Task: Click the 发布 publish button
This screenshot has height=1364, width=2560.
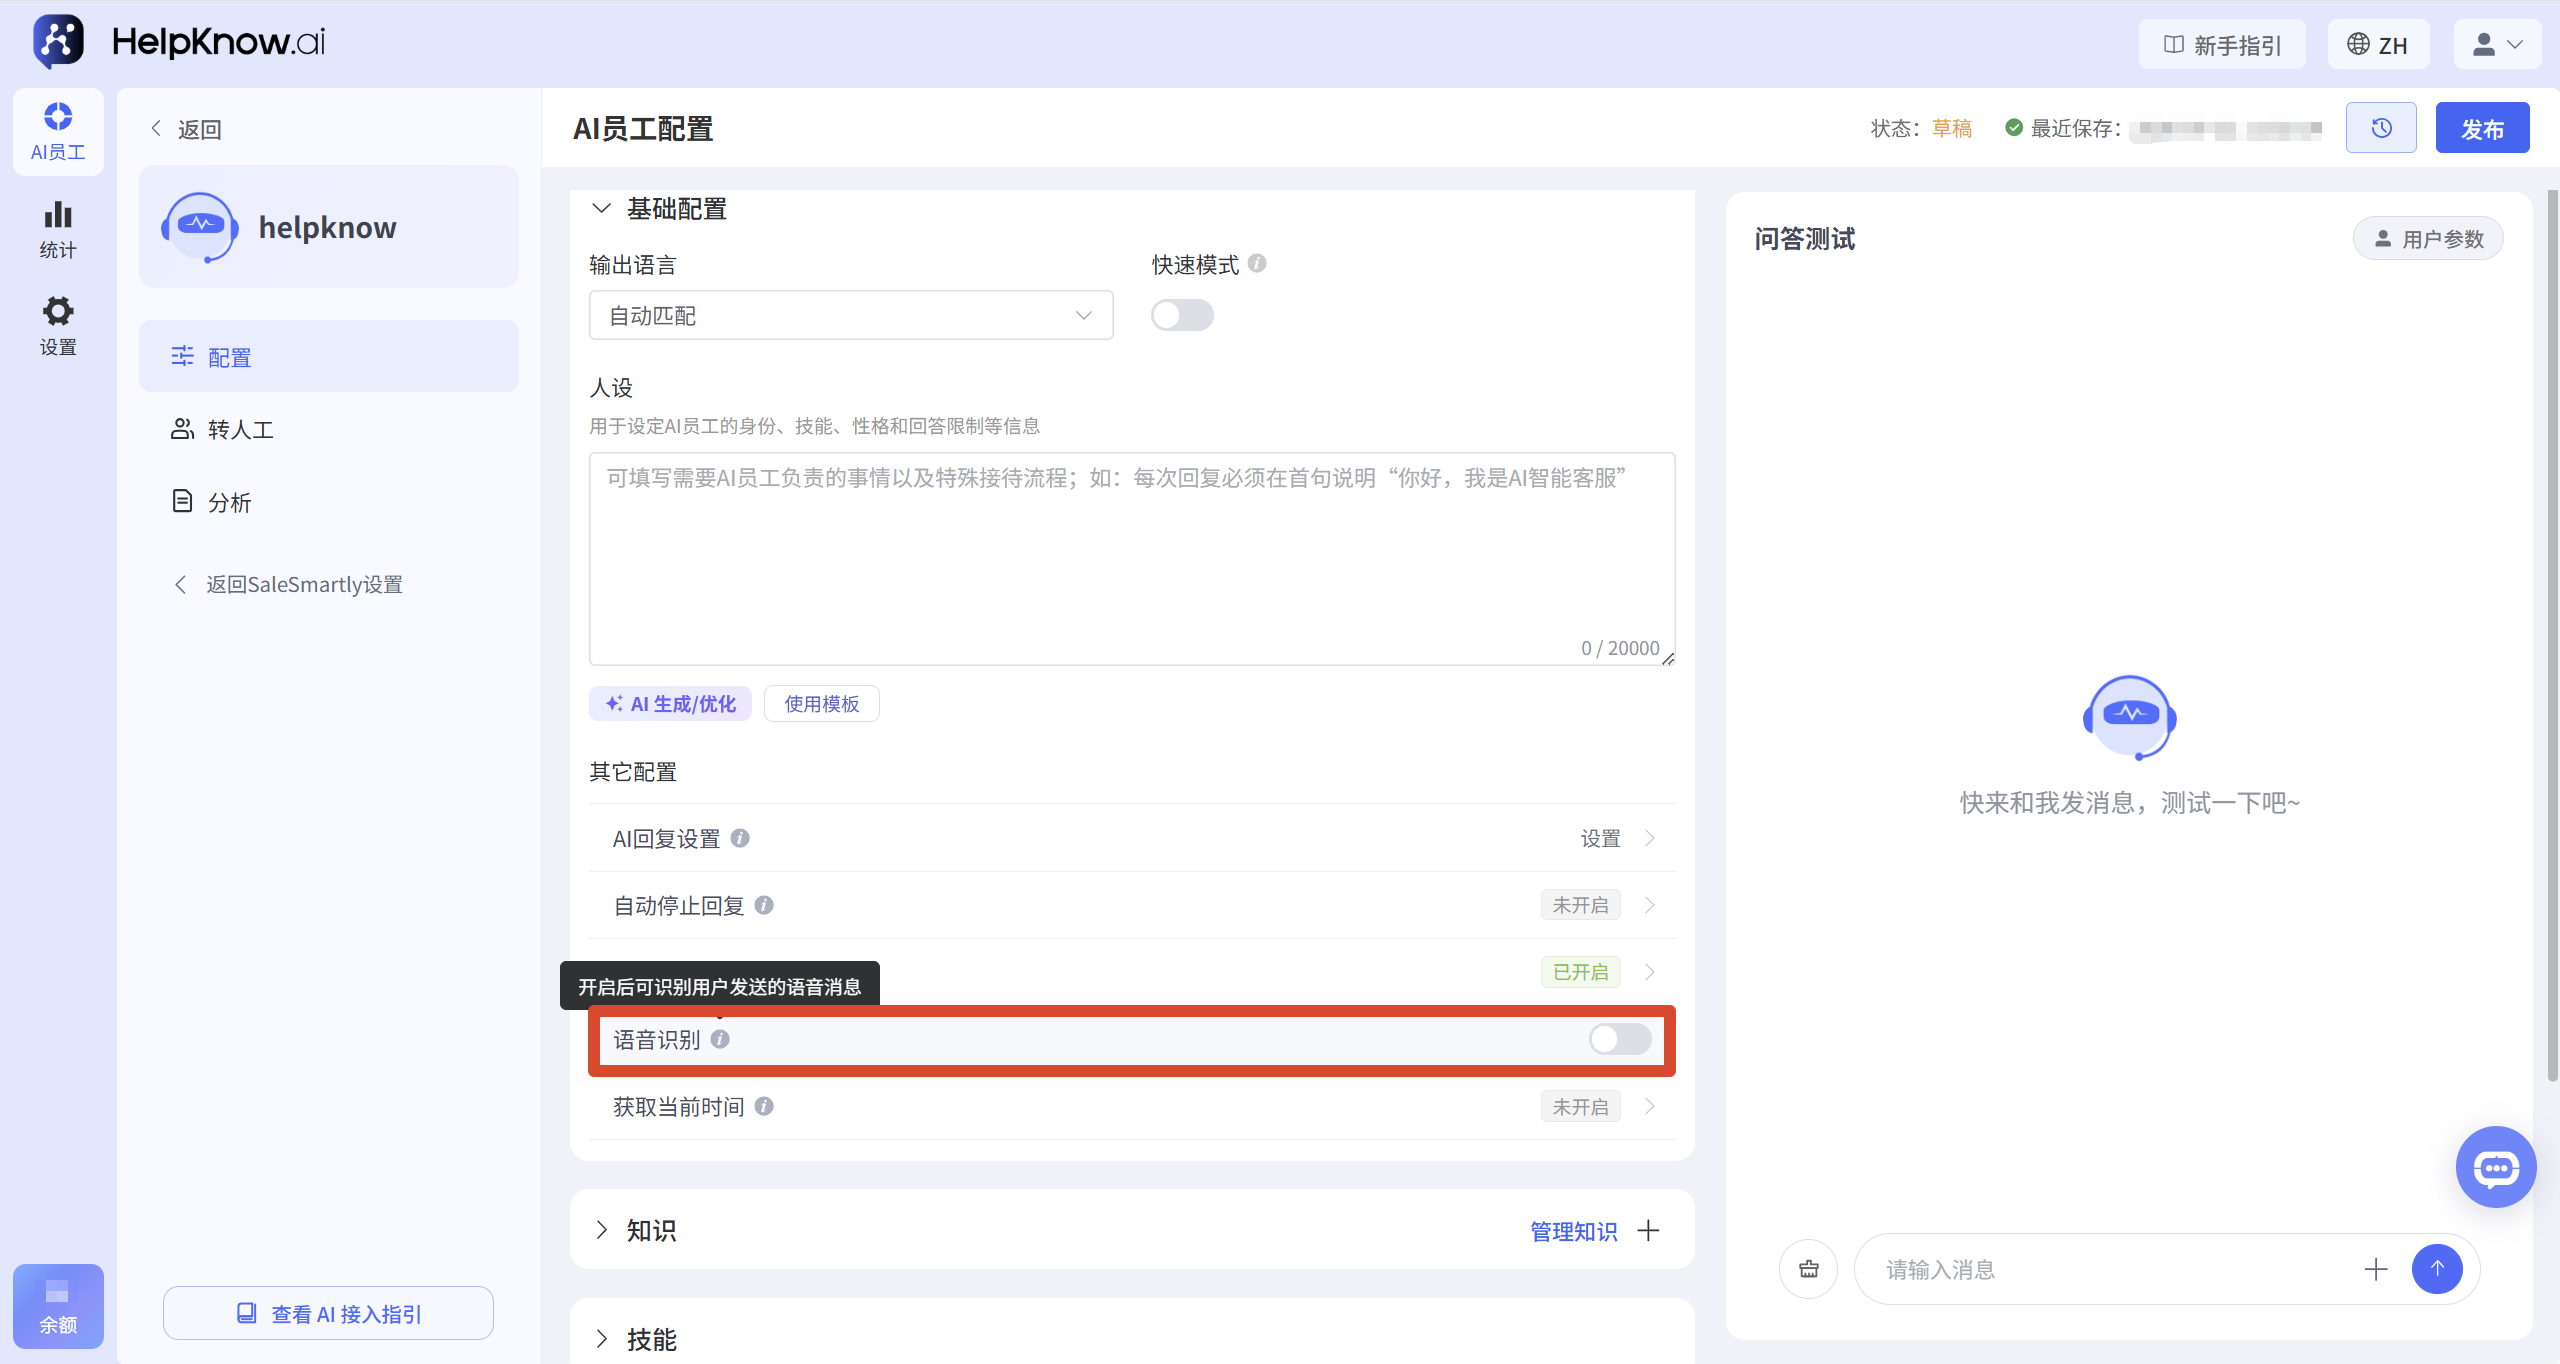Action: [x=2482, y=128]
